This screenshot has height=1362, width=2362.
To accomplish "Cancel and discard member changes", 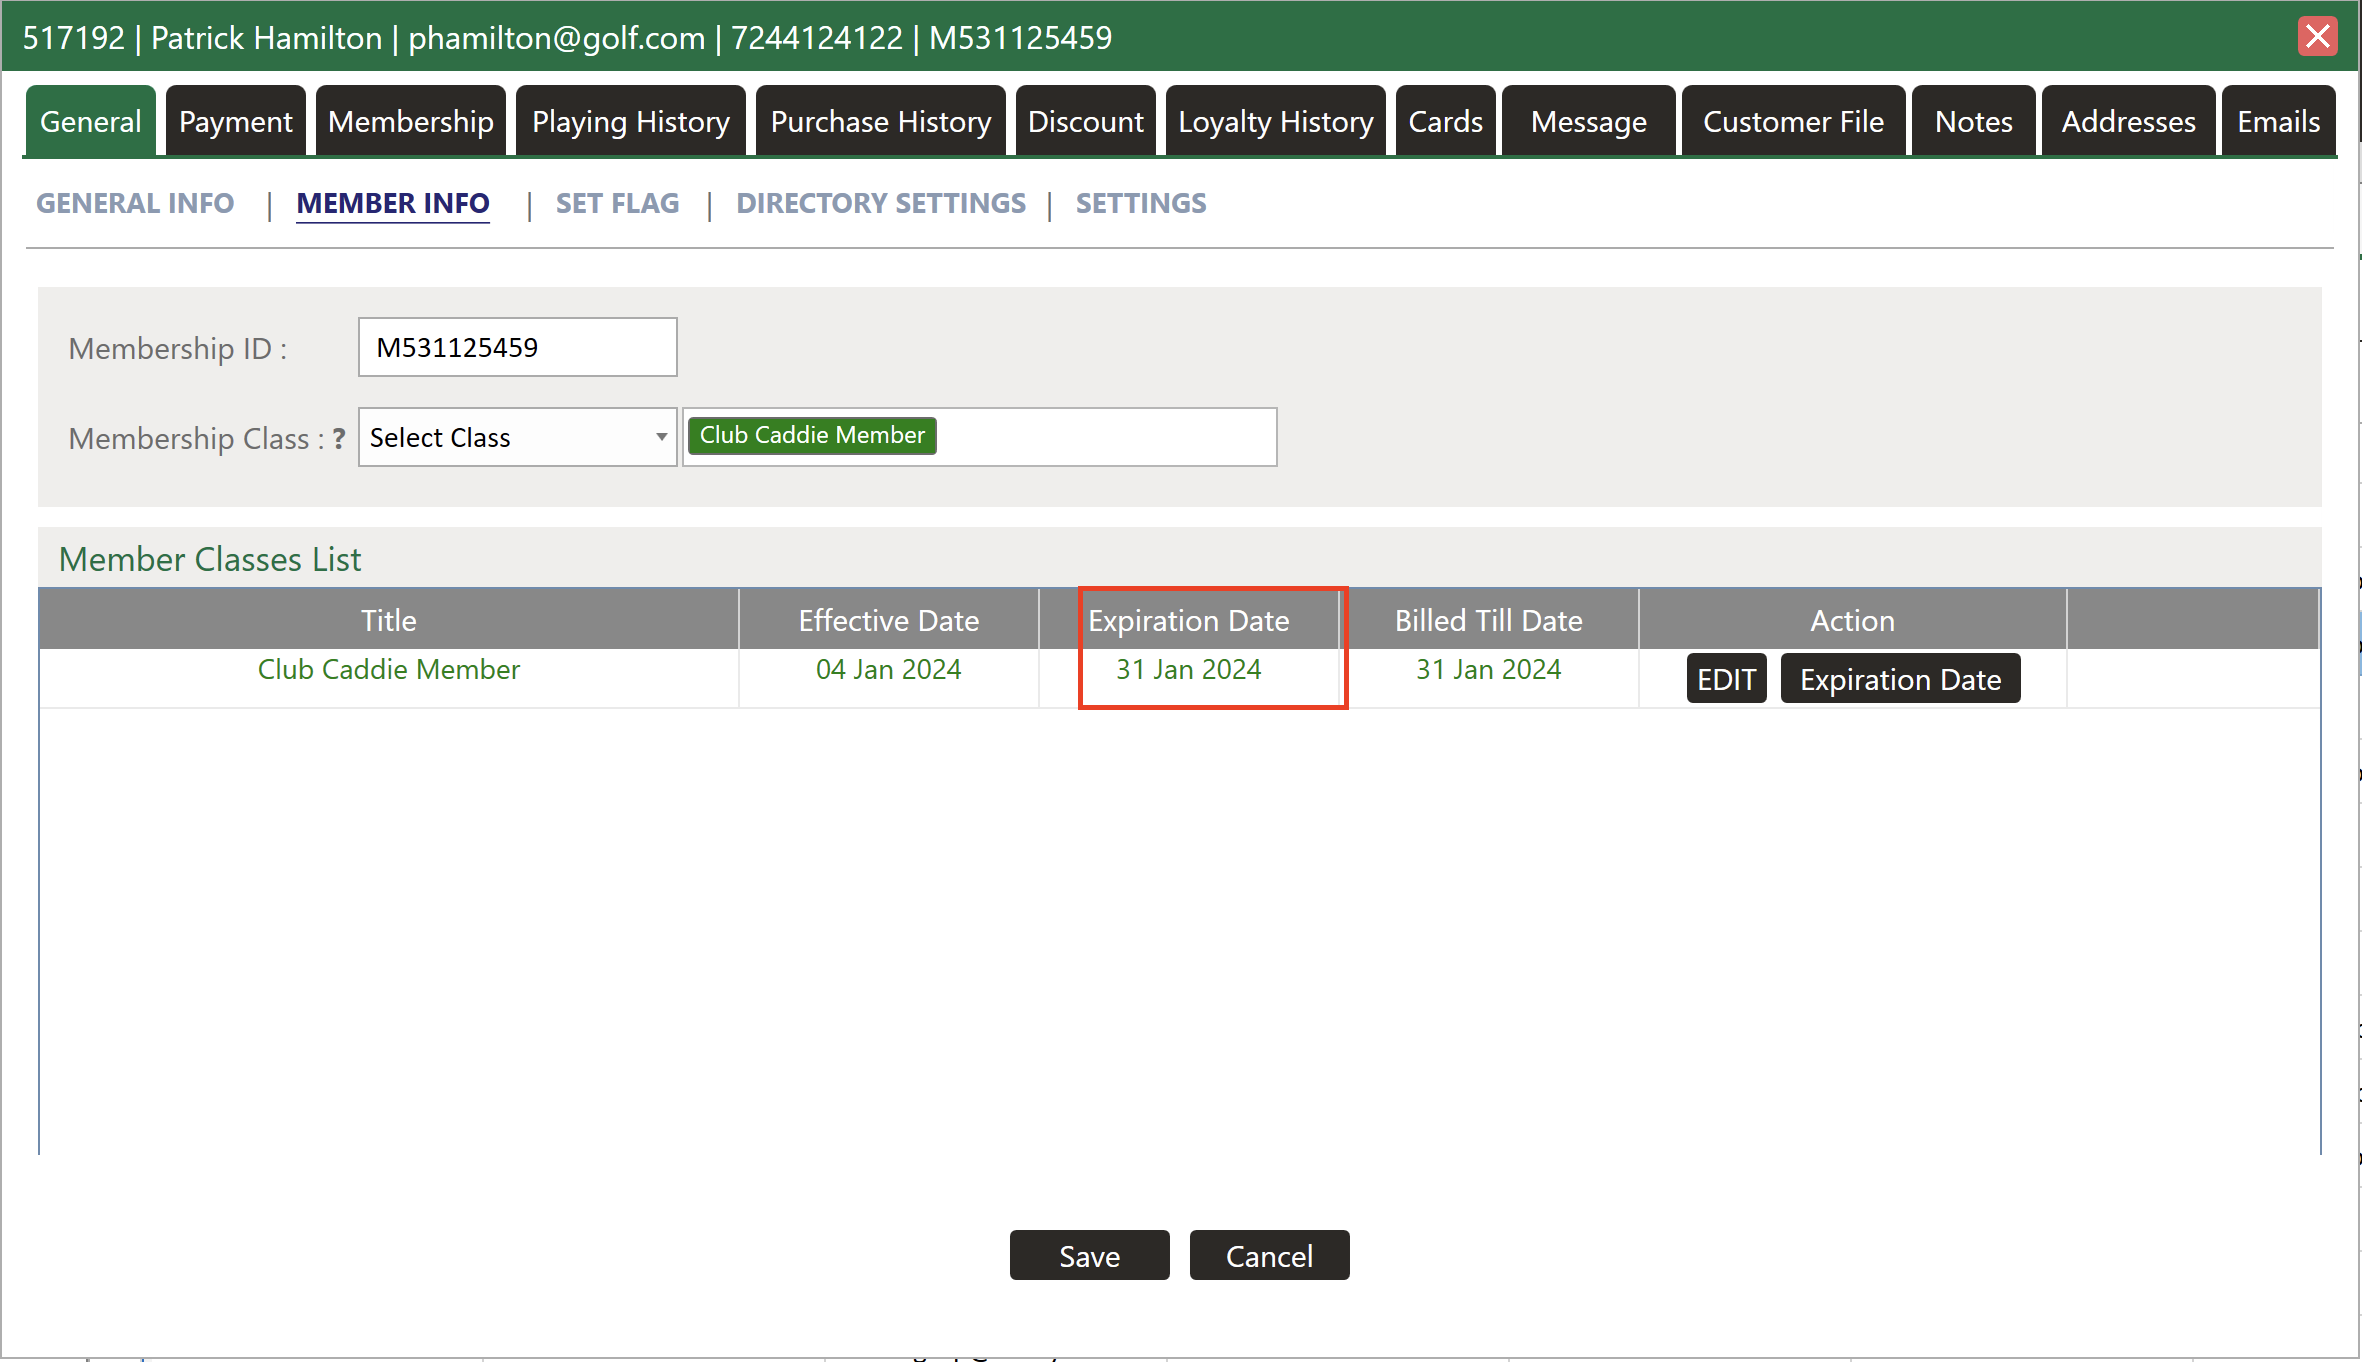I will click(x=1268, y=1255).
